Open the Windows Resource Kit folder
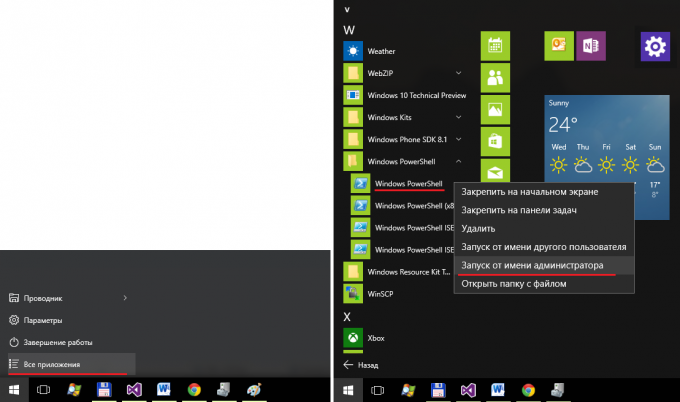 [x=398, y=271]
